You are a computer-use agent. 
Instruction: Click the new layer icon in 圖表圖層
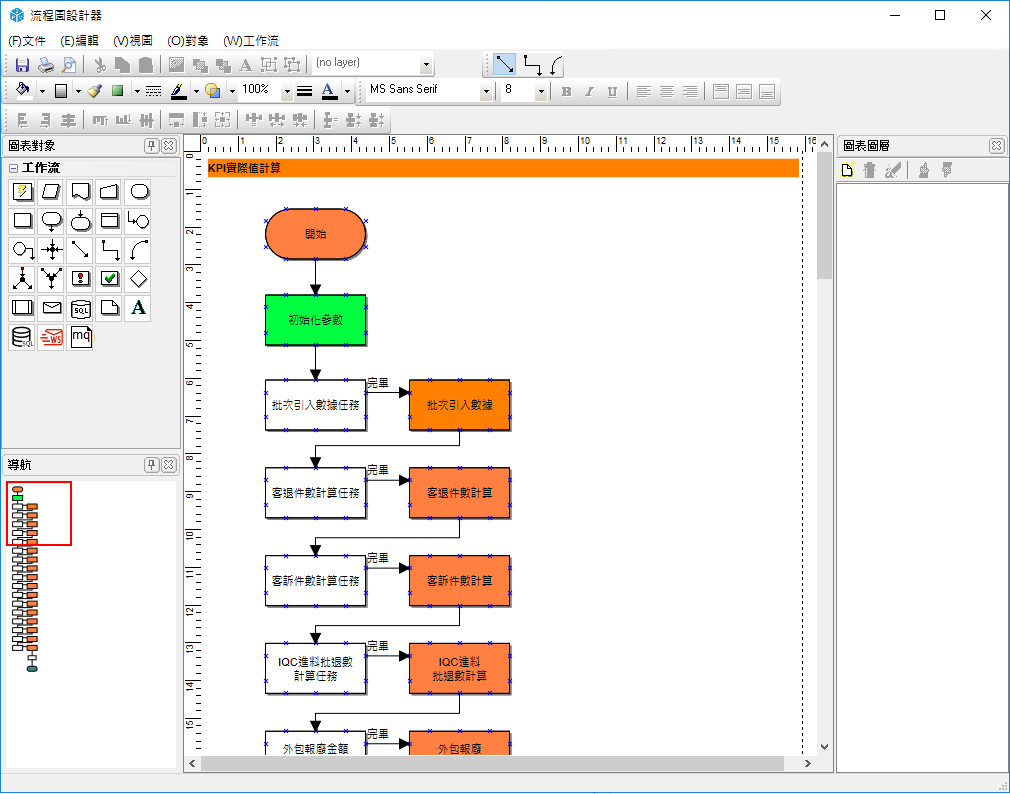point(848,170)
